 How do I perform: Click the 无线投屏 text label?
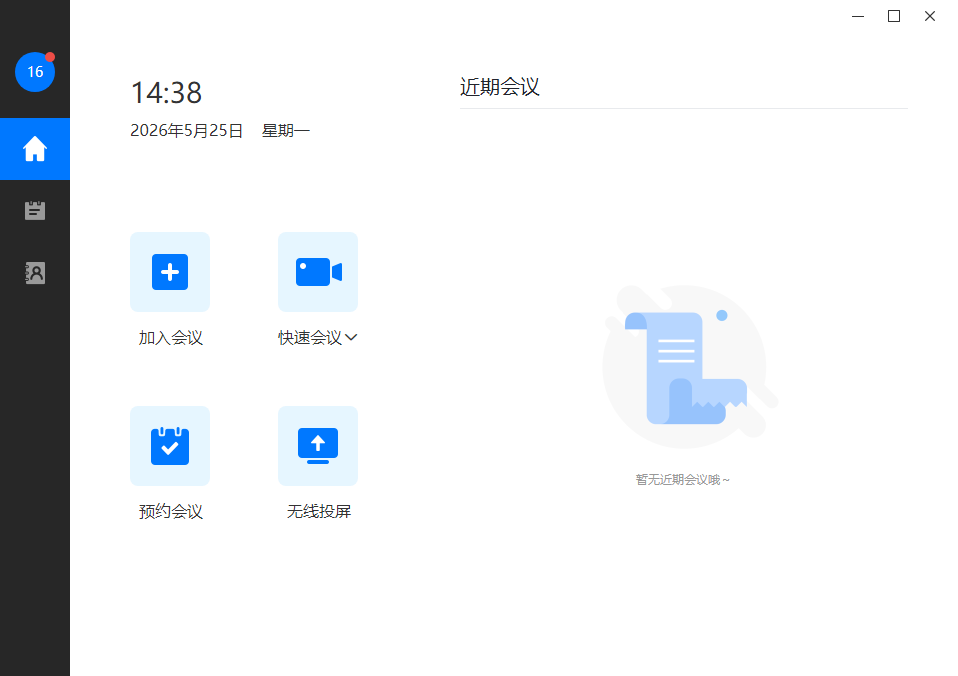pyautogui.click(x=319, y=512)
